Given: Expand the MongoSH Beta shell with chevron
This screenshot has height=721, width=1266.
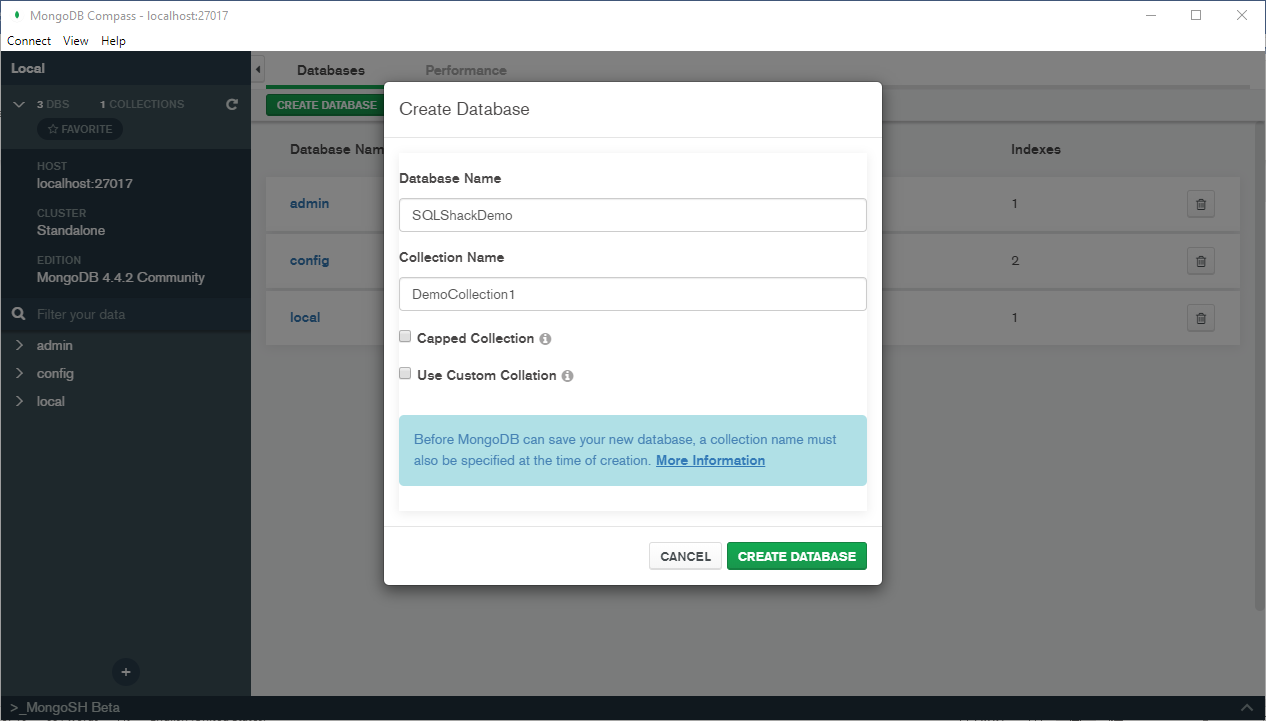Looking at the screenshot, I should tap(1246, 707).
